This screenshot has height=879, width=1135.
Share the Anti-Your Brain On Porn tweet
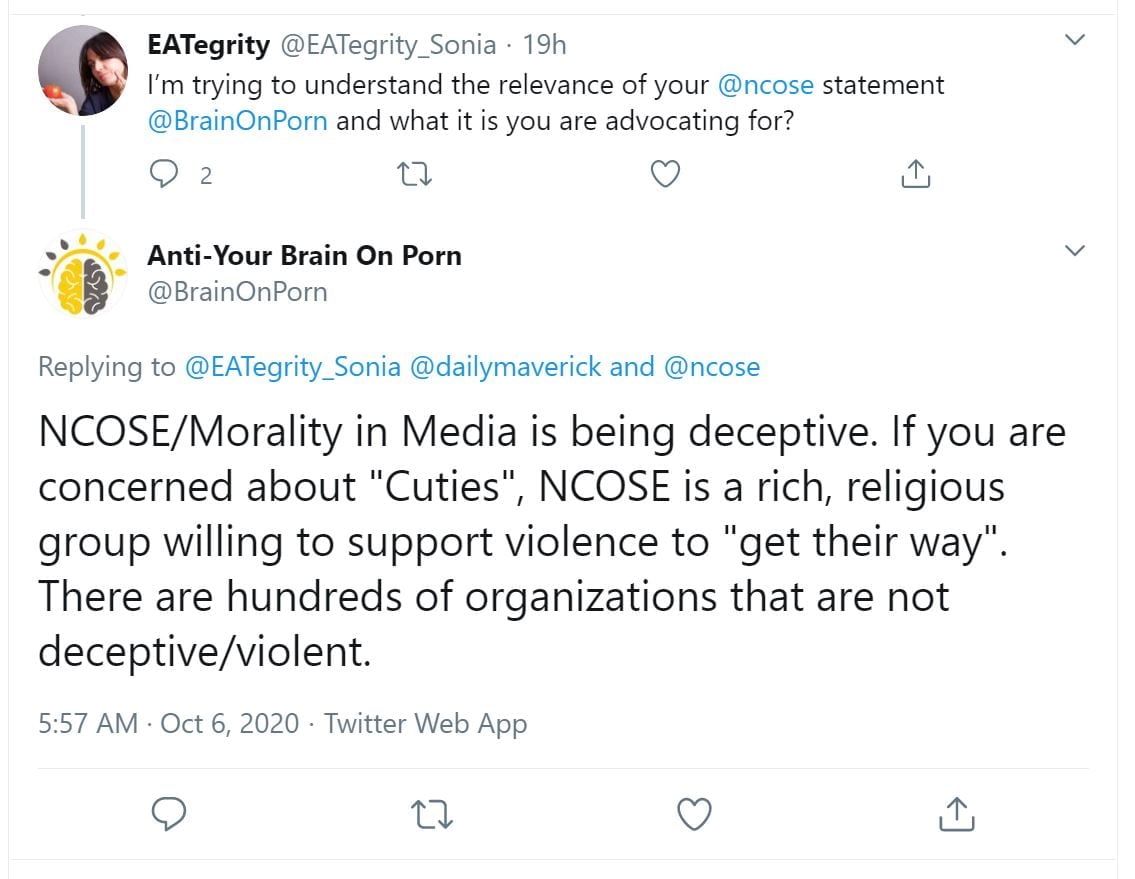coord(956,814)
